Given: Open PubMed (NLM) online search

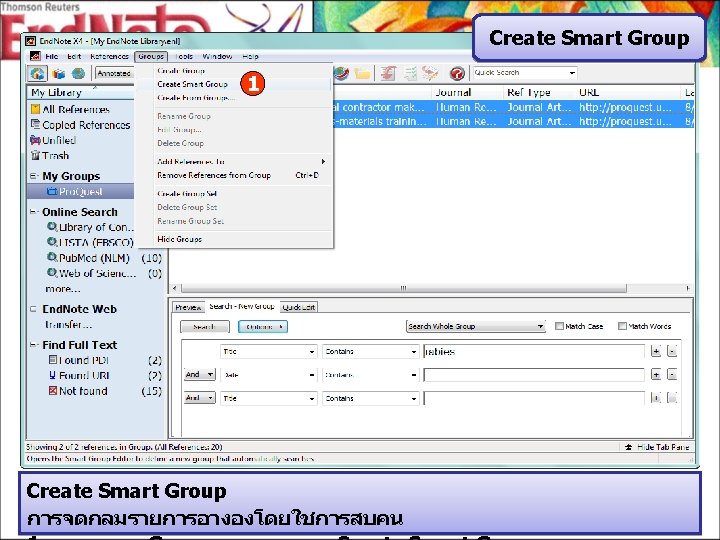Looking at the screenshot, I should pos(89,258).
